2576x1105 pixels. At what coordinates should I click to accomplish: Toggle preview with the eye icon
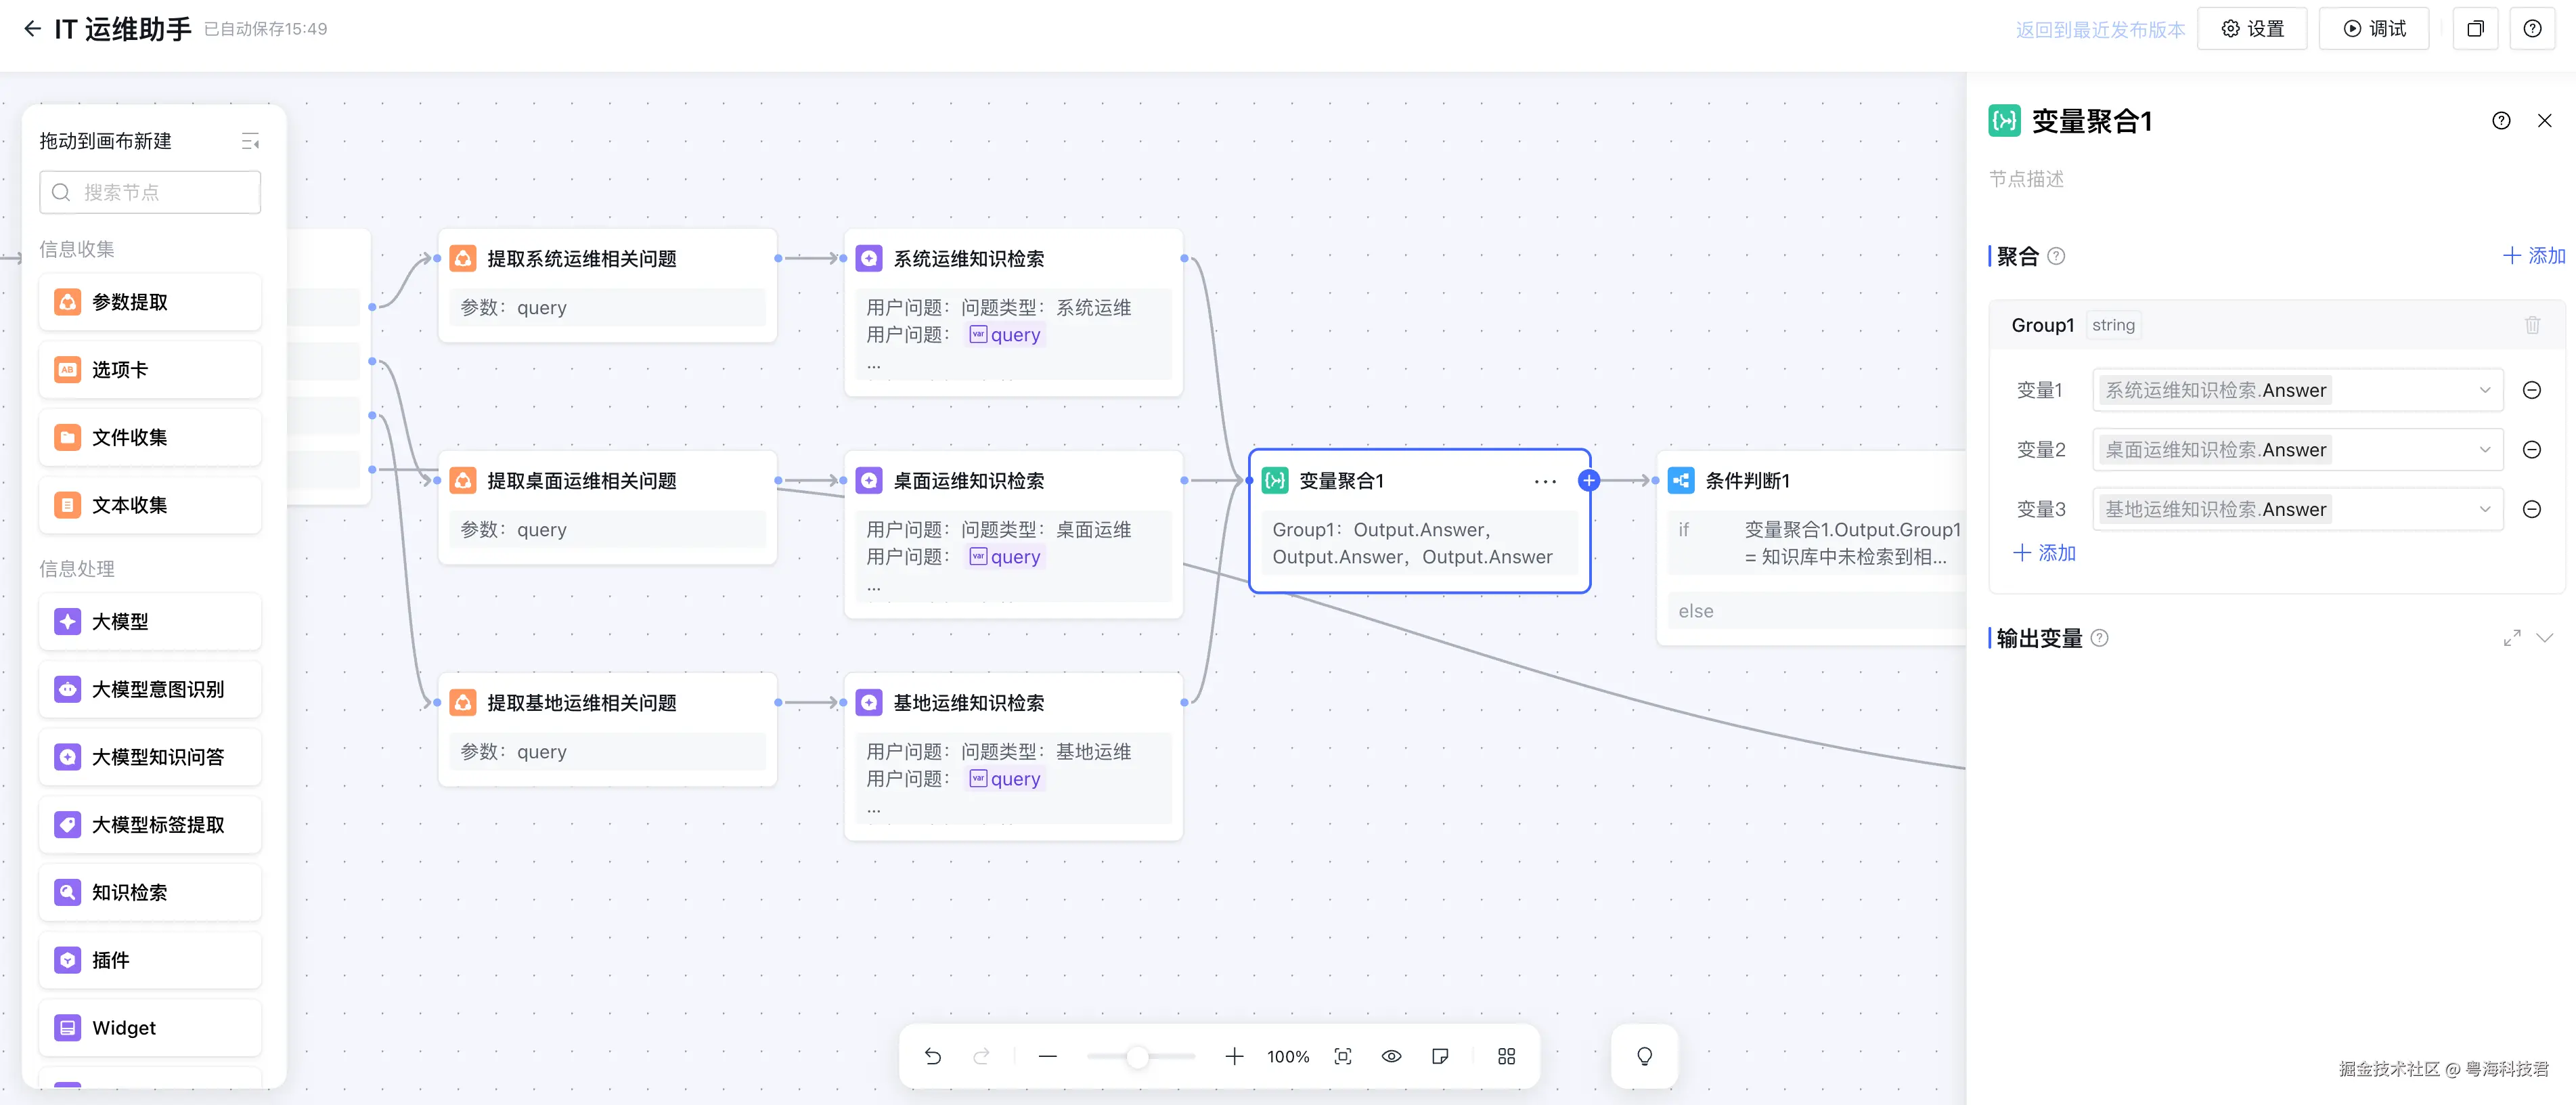tap(1391, 1056)
